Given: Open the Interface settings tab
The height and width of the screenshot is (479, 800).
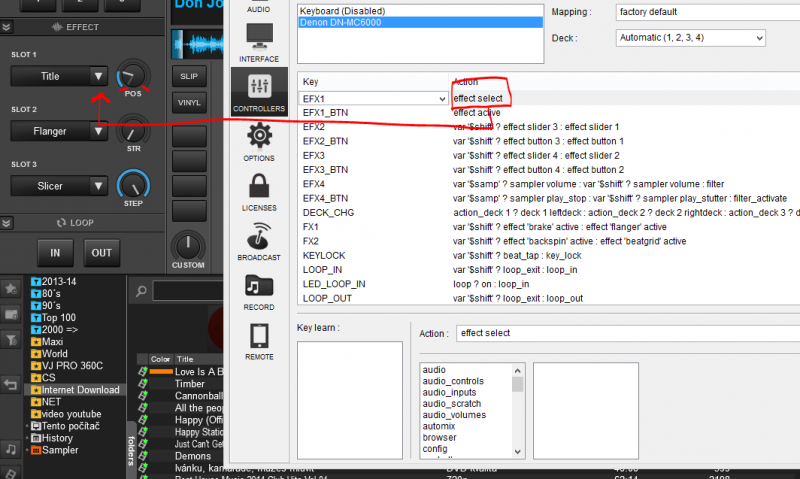Looking at the screenshot, I should coord(259,43).
